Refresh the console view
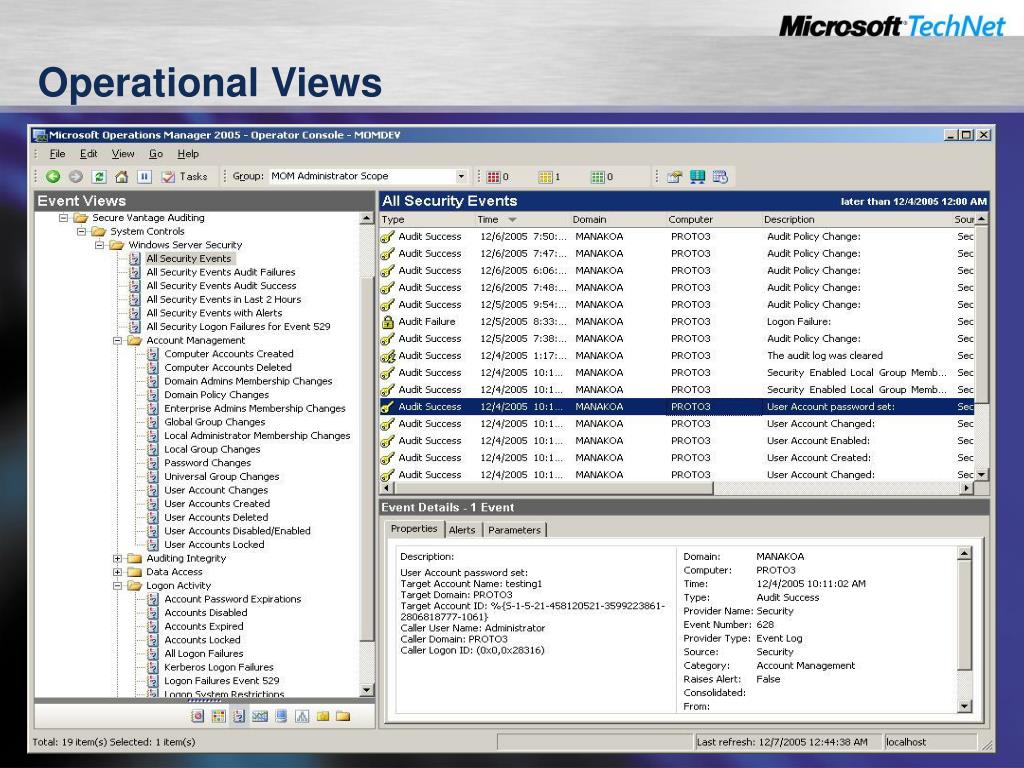The height and width of the screenshot is (768, 1024). click(x=99, y=176)
